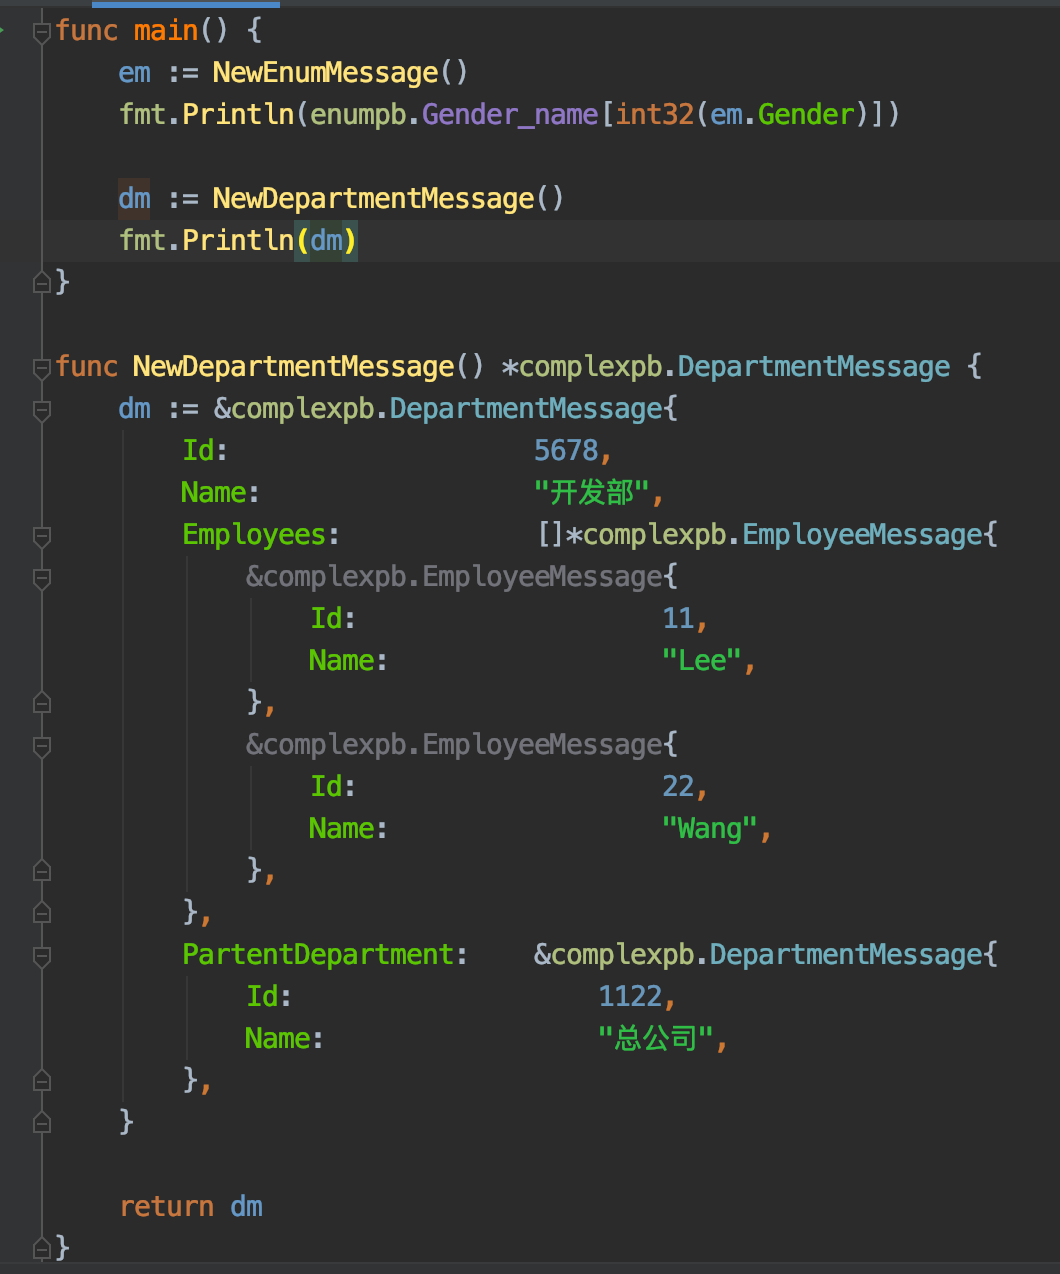Click the string "总公司"
Viewport: 1060px width, 1274px height.
[656, 1039]
